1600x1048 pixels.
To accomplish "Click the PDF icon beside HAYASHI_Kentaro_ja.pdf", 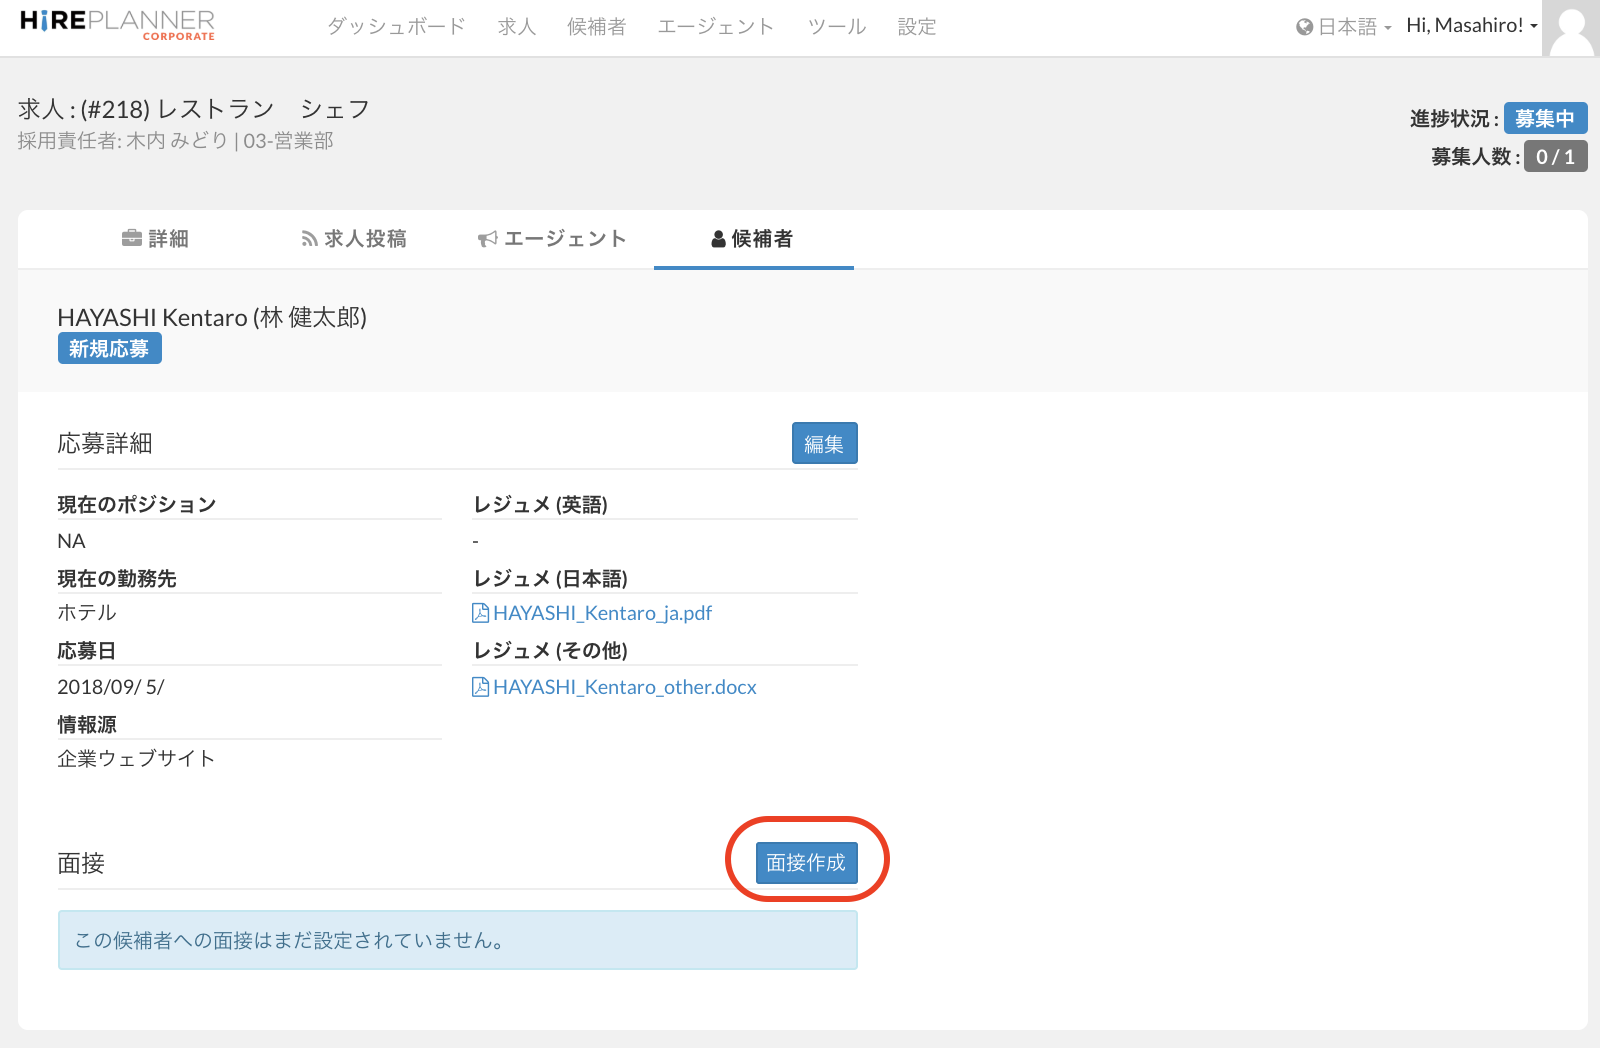I will click(480, 613).
